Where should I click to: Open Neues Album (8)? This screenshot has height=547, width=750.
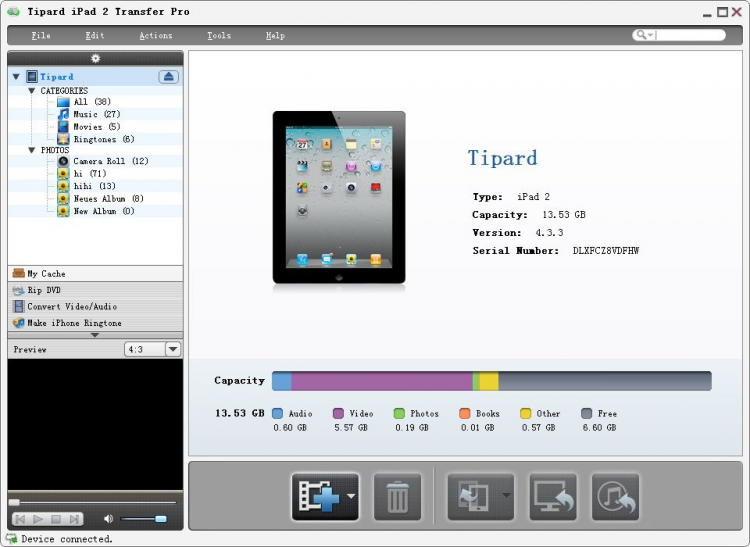coord(108,198)
